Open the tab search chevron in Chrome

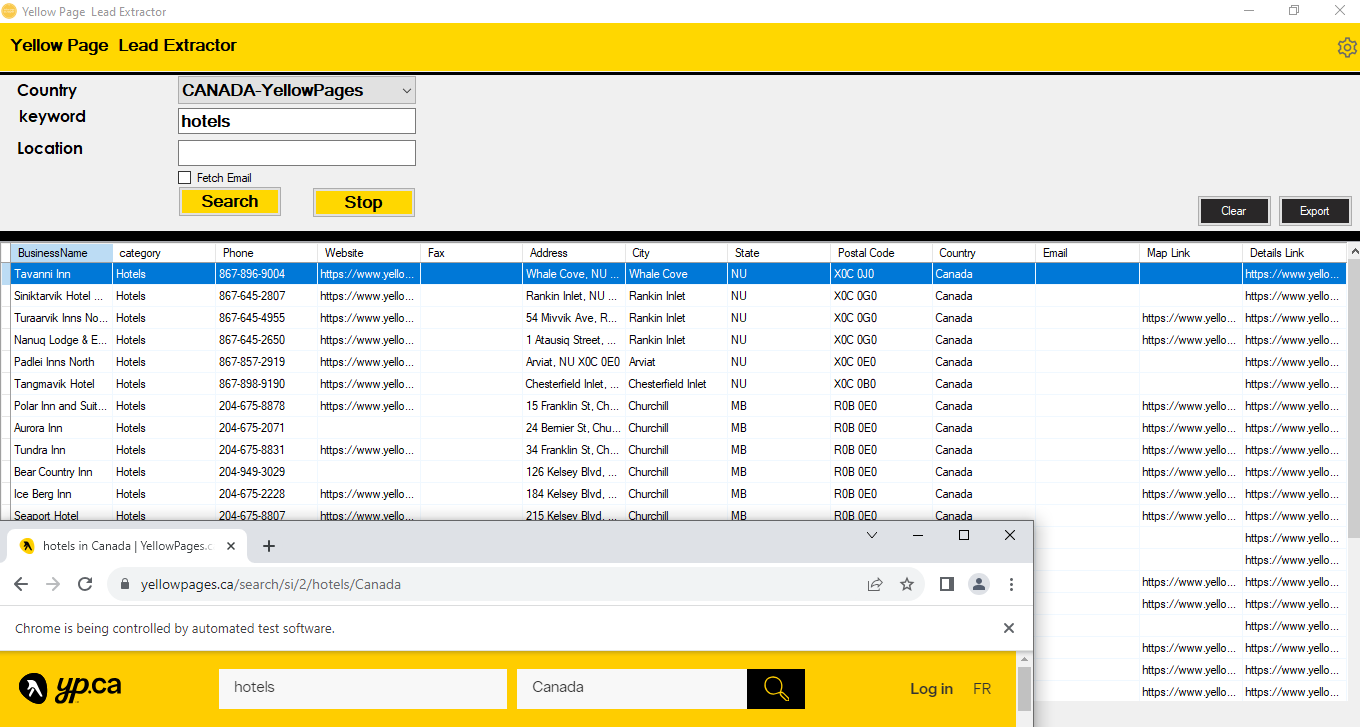871,535
